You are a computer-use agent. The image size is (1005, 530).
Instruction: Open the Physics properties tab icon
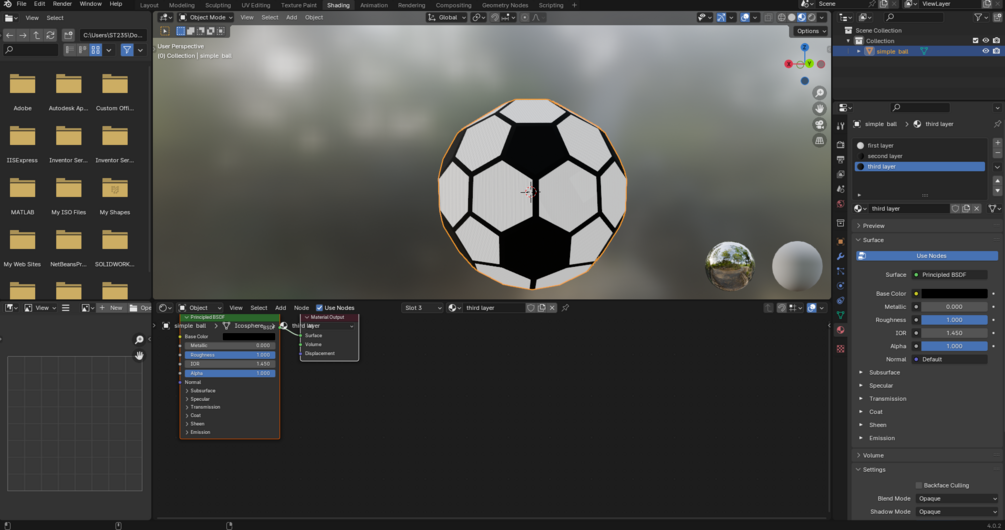[x=840, y=286]
